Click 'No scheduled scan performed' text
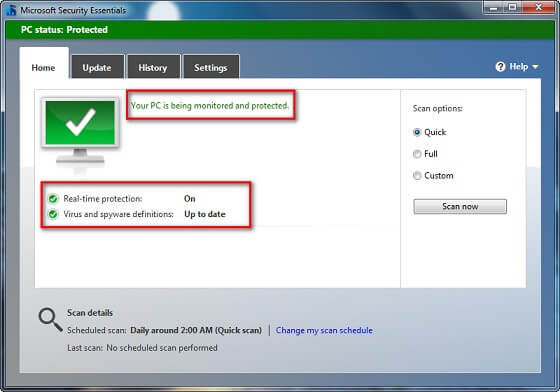Image resolution: width=560 pixels, height=392 pixels. click(x=162, y=348)
